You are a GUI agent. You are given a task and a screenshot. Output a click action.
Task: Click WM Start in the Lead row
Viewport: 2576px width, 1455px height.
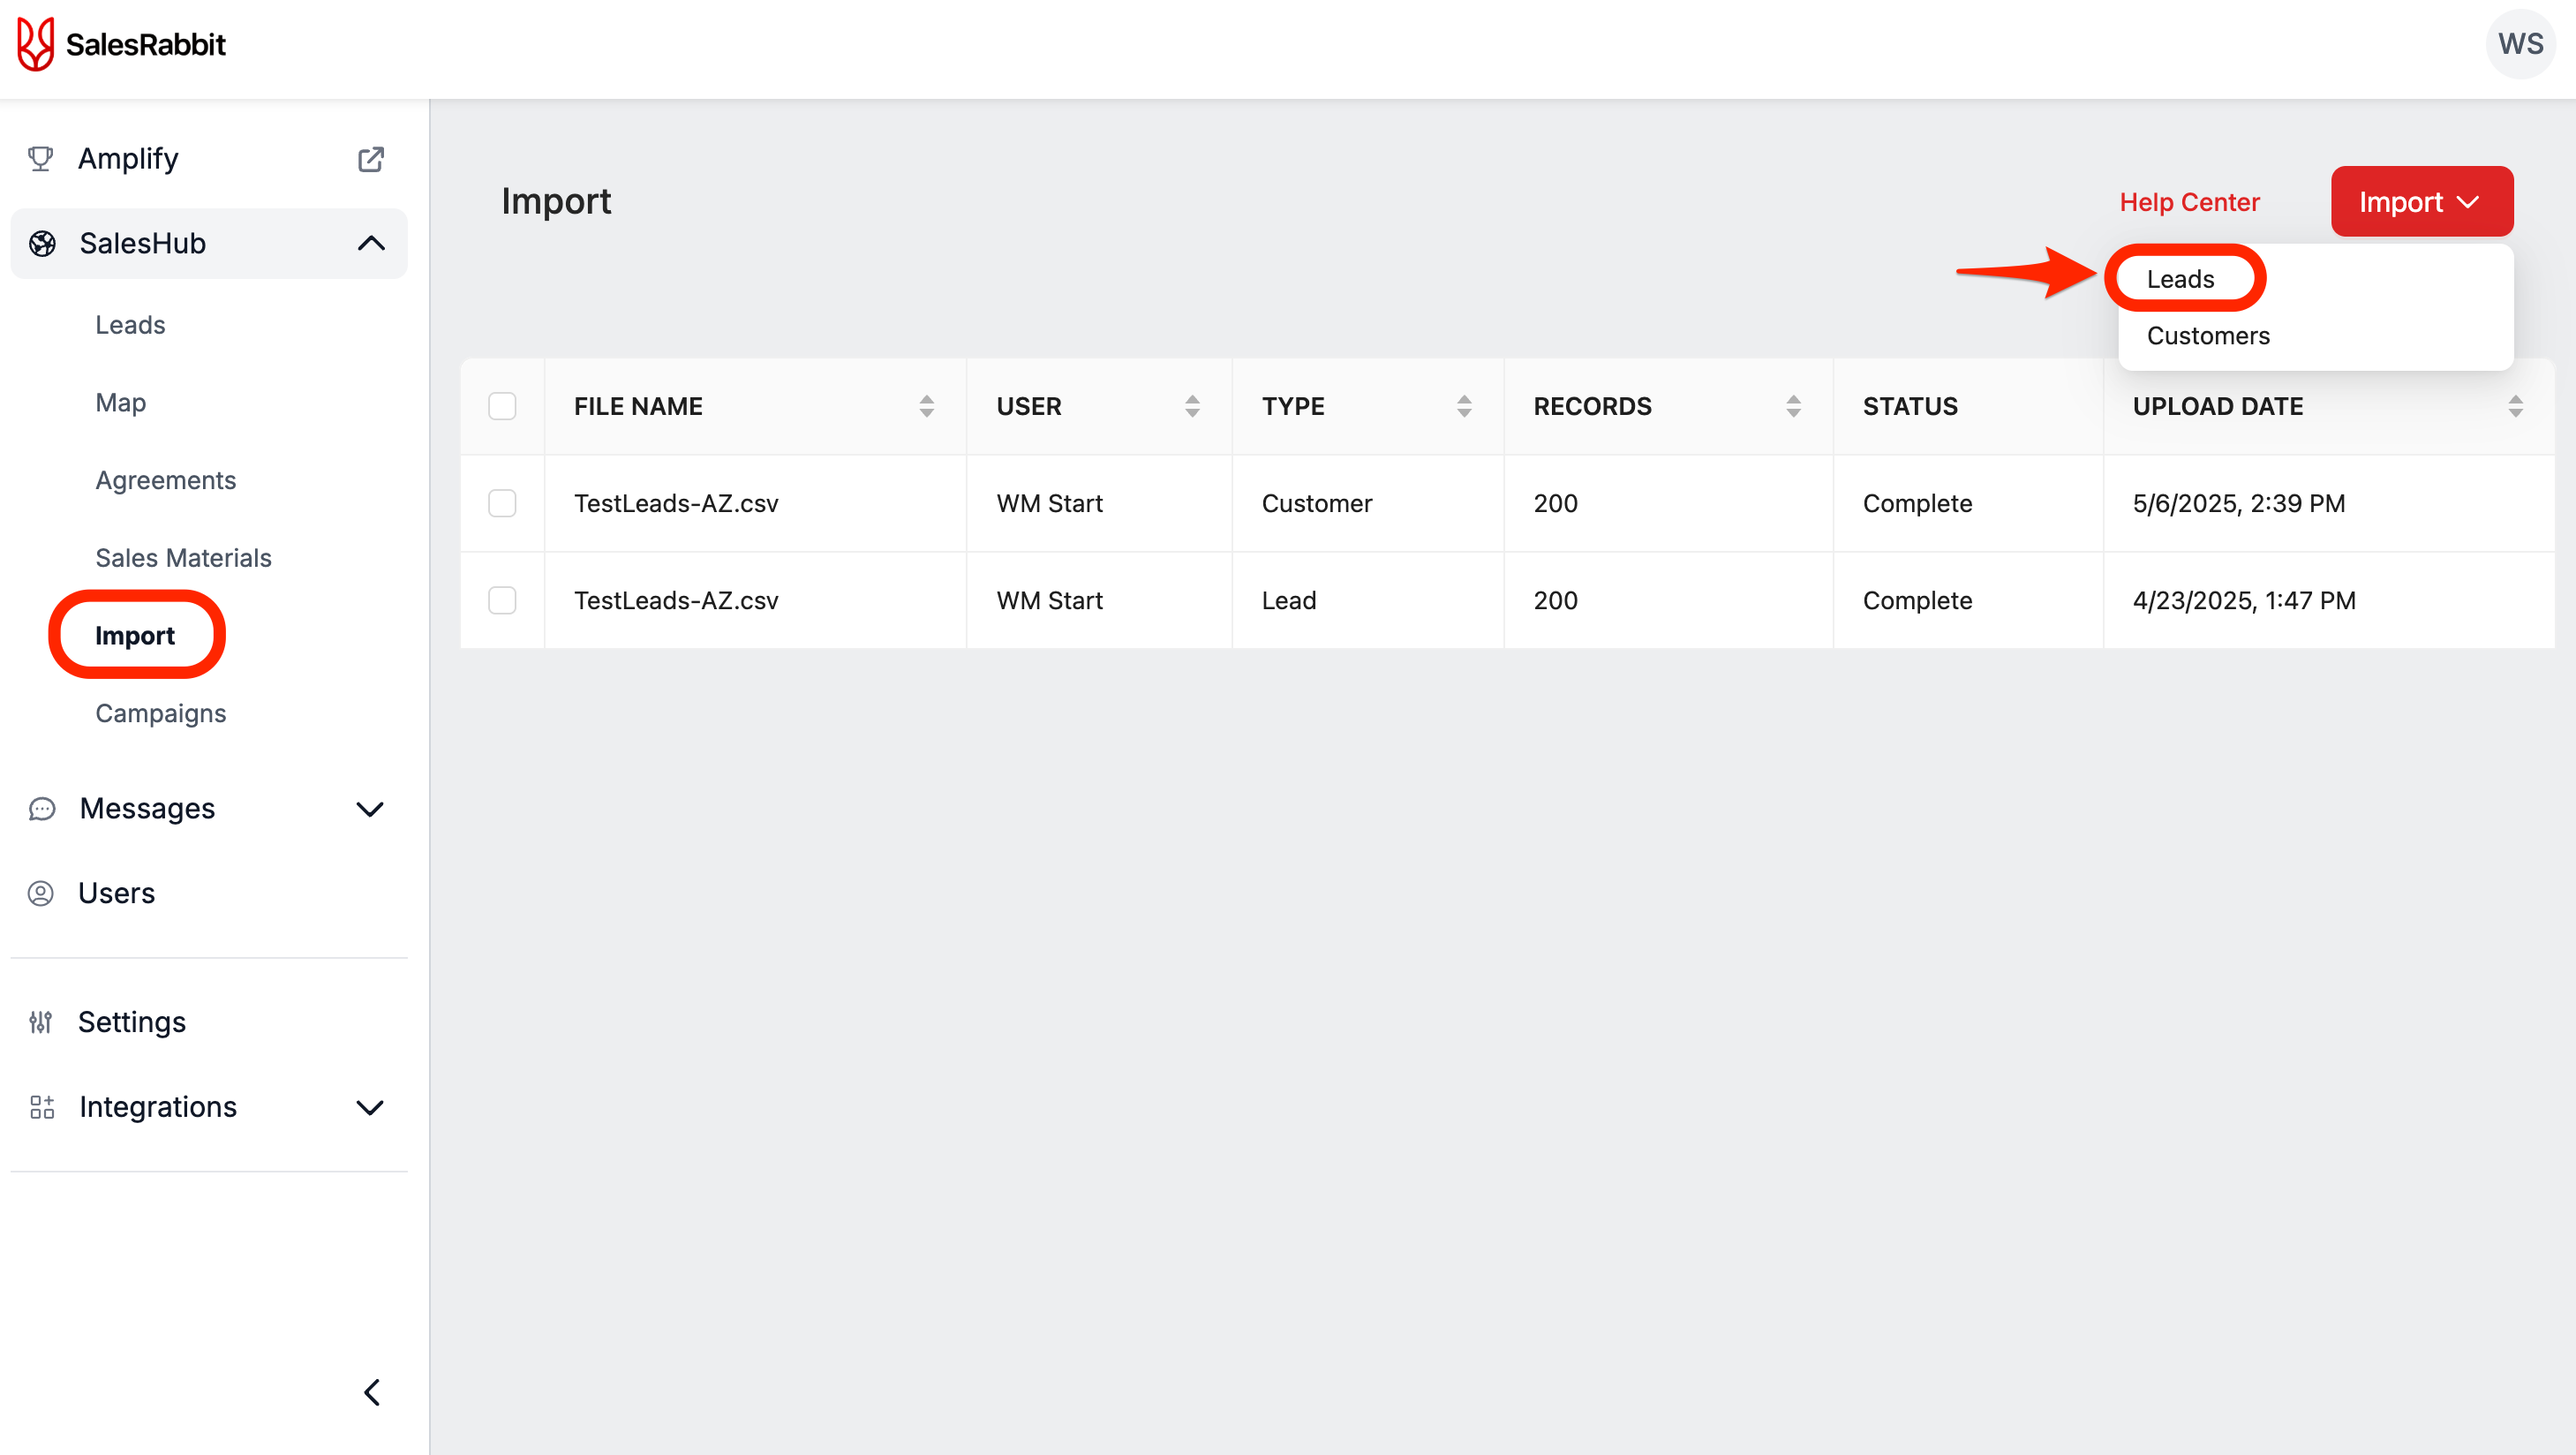[x=1049, y=600]
